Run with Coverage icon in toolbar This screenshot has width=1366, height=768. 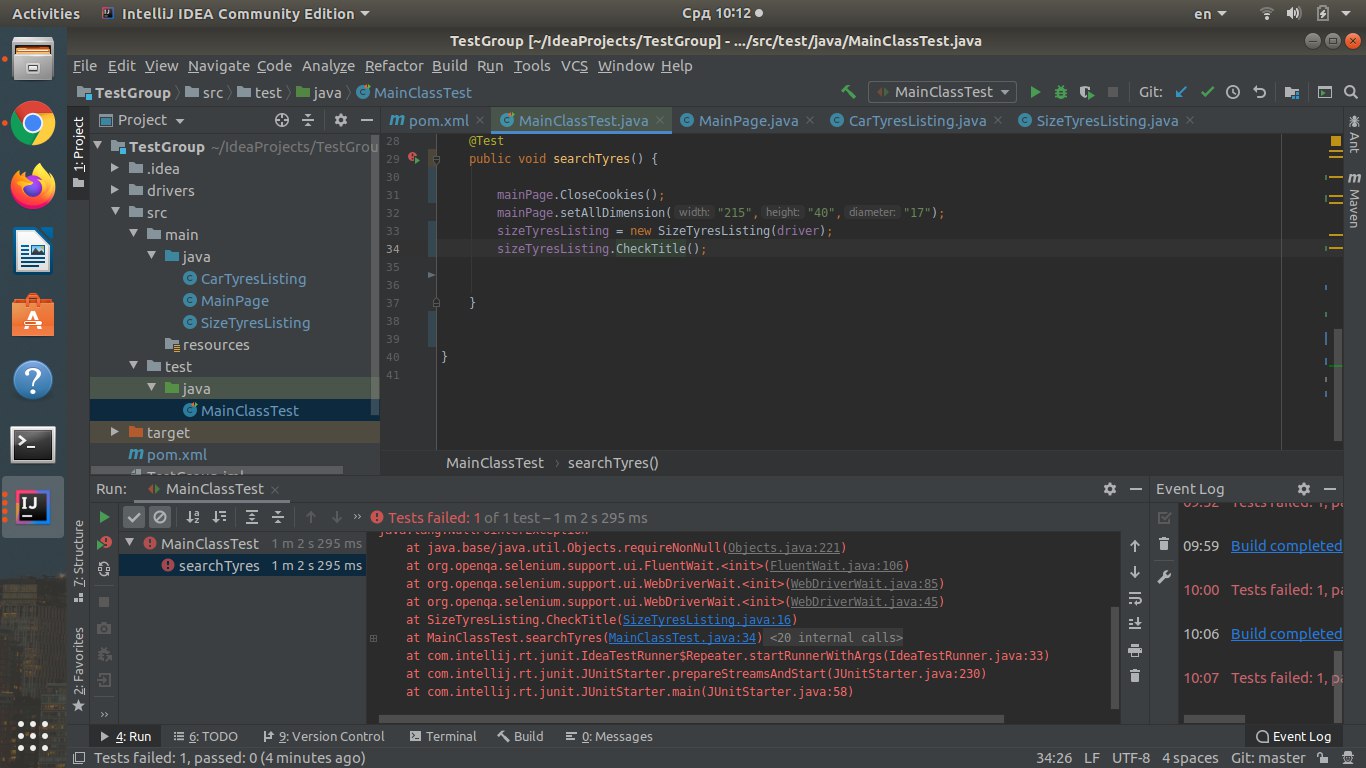pyautogui.click(x=1087, y=92)
